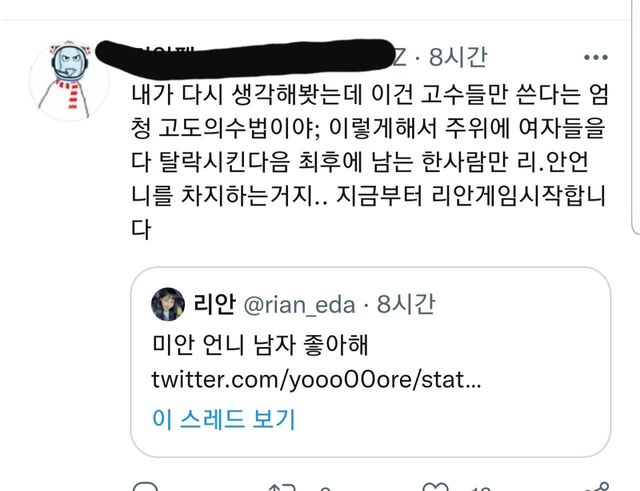Click the scrollbar at the right edge
Screen dimensions: 640x491
[x=635, y=117]
